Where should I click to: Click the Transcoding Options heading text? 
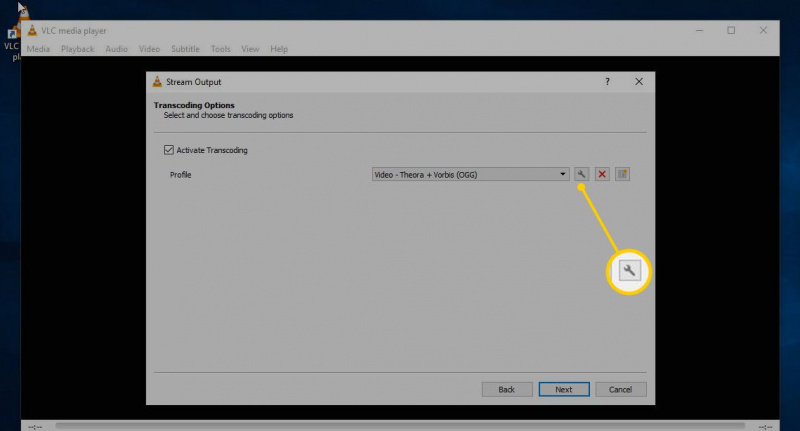(194, 105)
